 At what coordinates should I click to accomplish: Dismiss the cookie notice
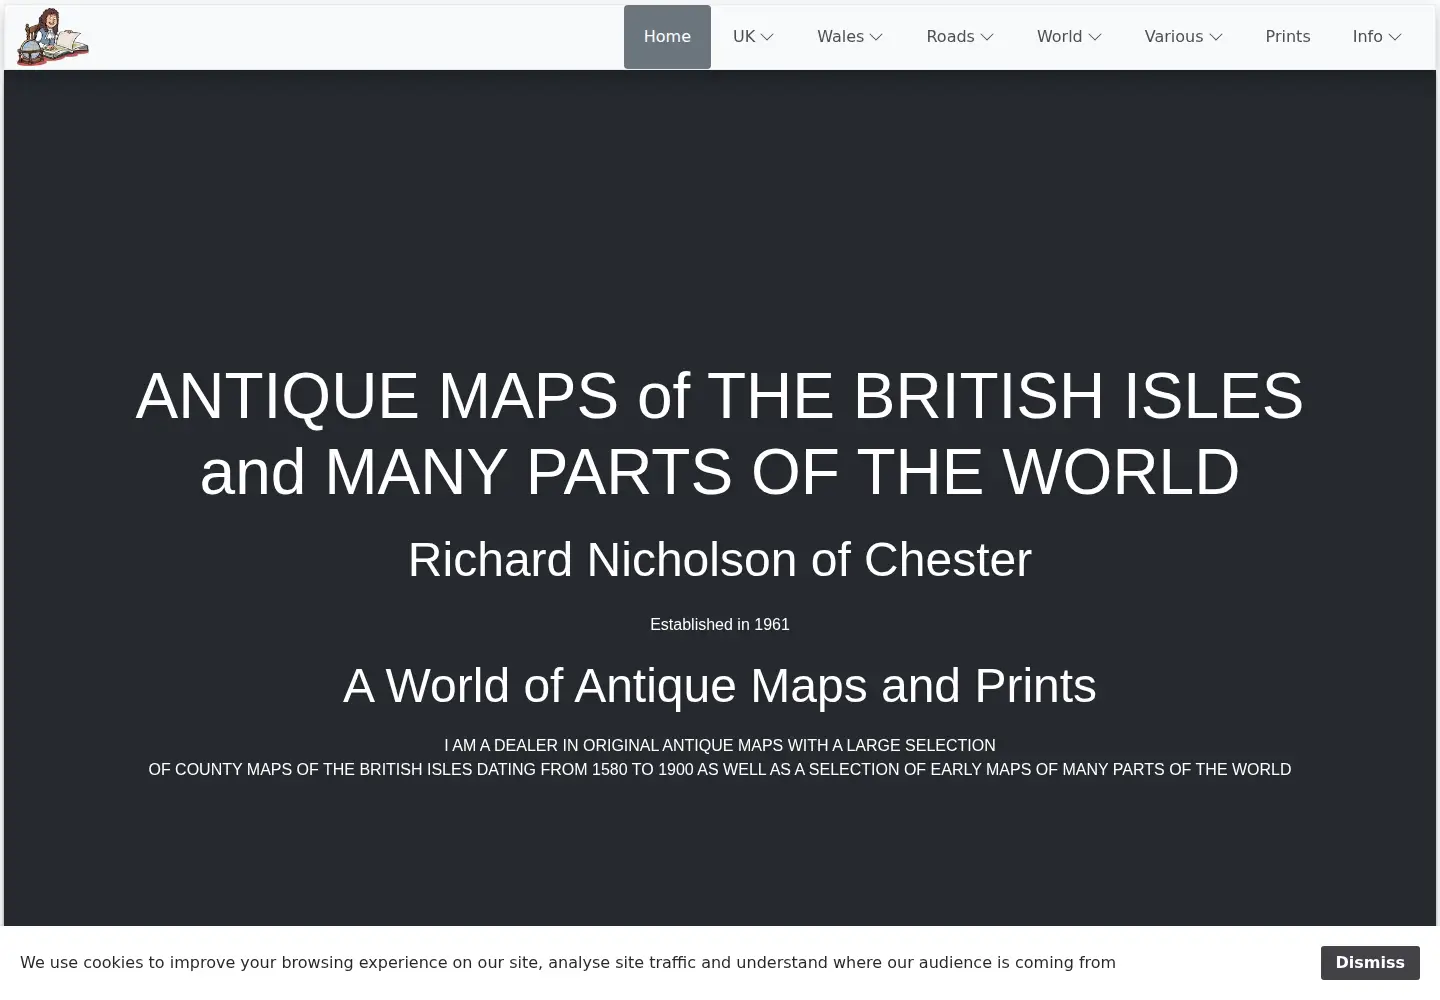(1370, 963)
